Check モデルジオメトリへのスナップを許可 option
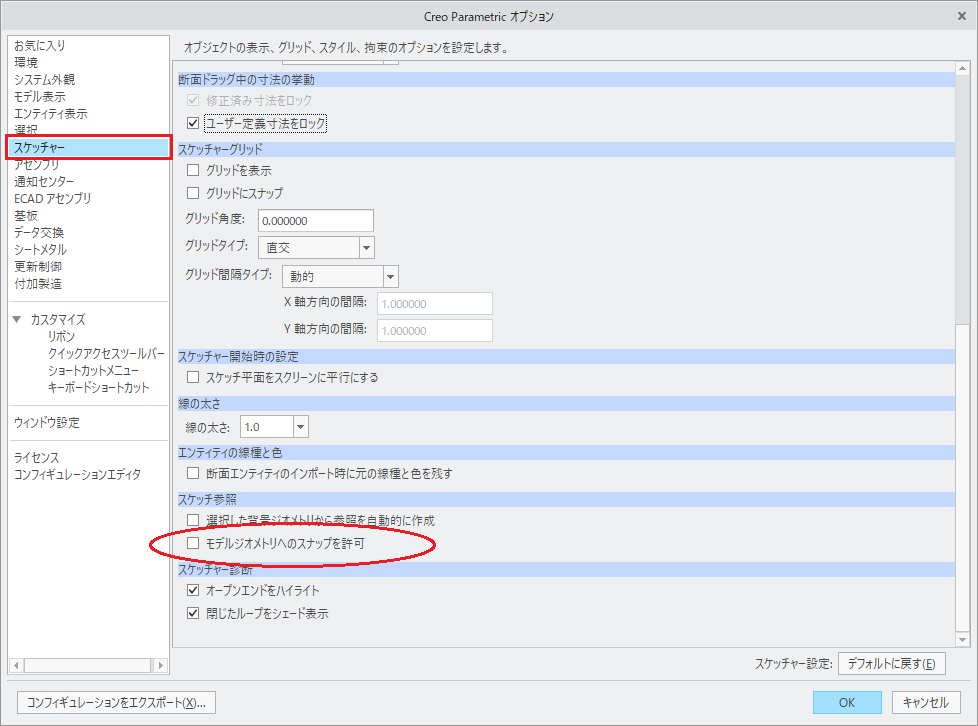 (x=194, y=543)
